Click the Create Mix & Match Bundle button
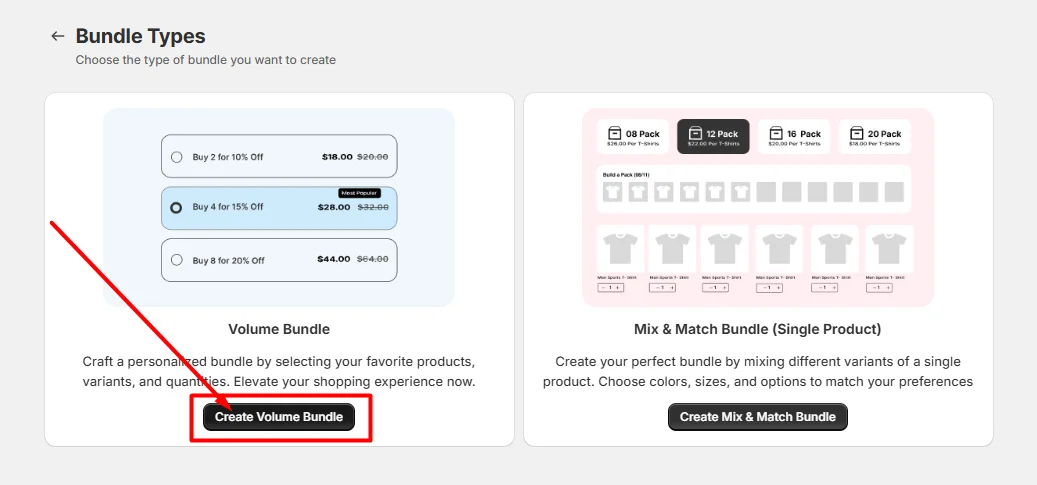1037x485 pixels. 757,417
